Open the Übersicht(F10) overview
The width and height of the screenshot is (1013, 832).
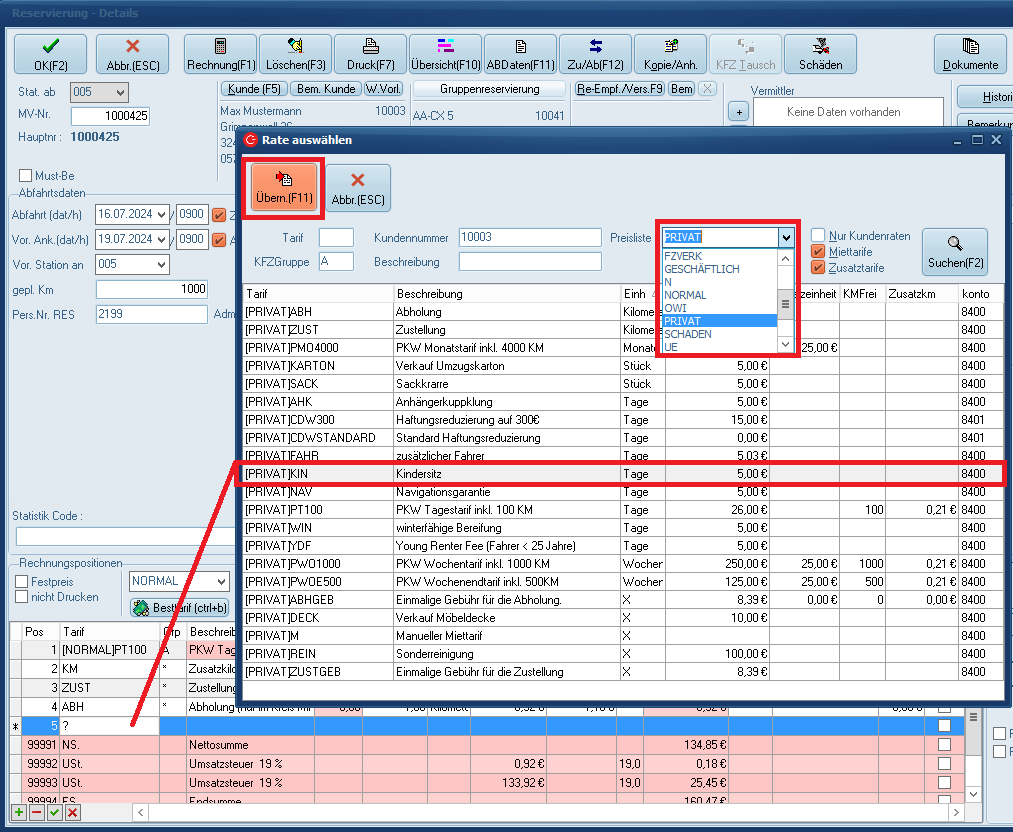(446, 54)
